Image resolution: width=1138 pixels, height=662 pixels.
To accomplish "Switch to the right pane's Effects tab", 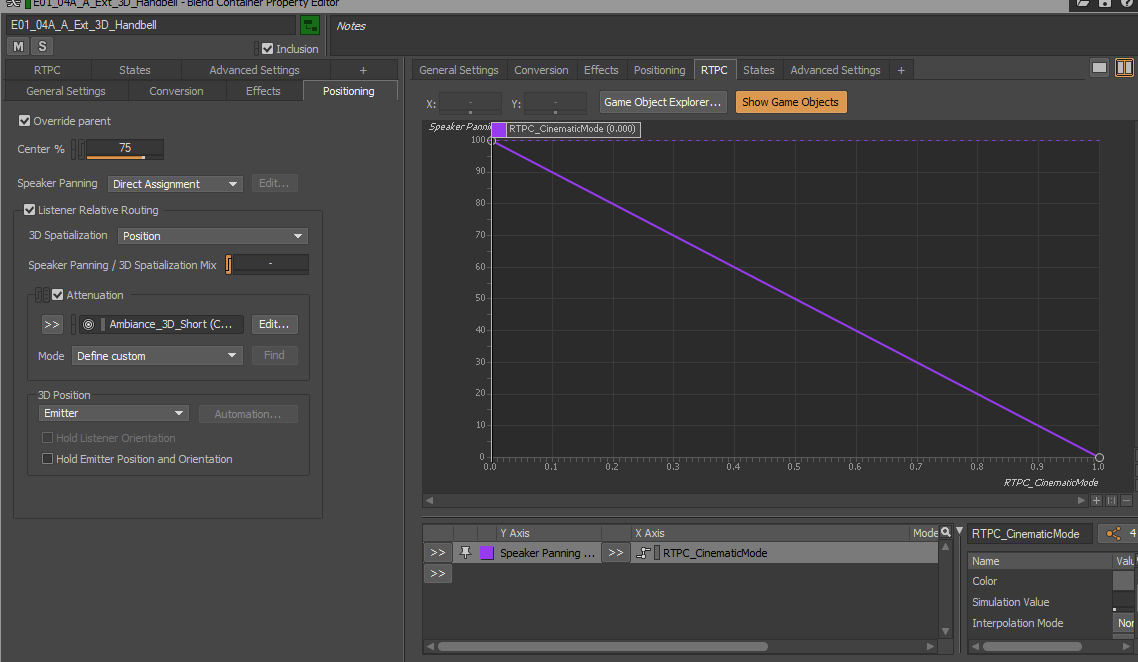I will 601,70.
